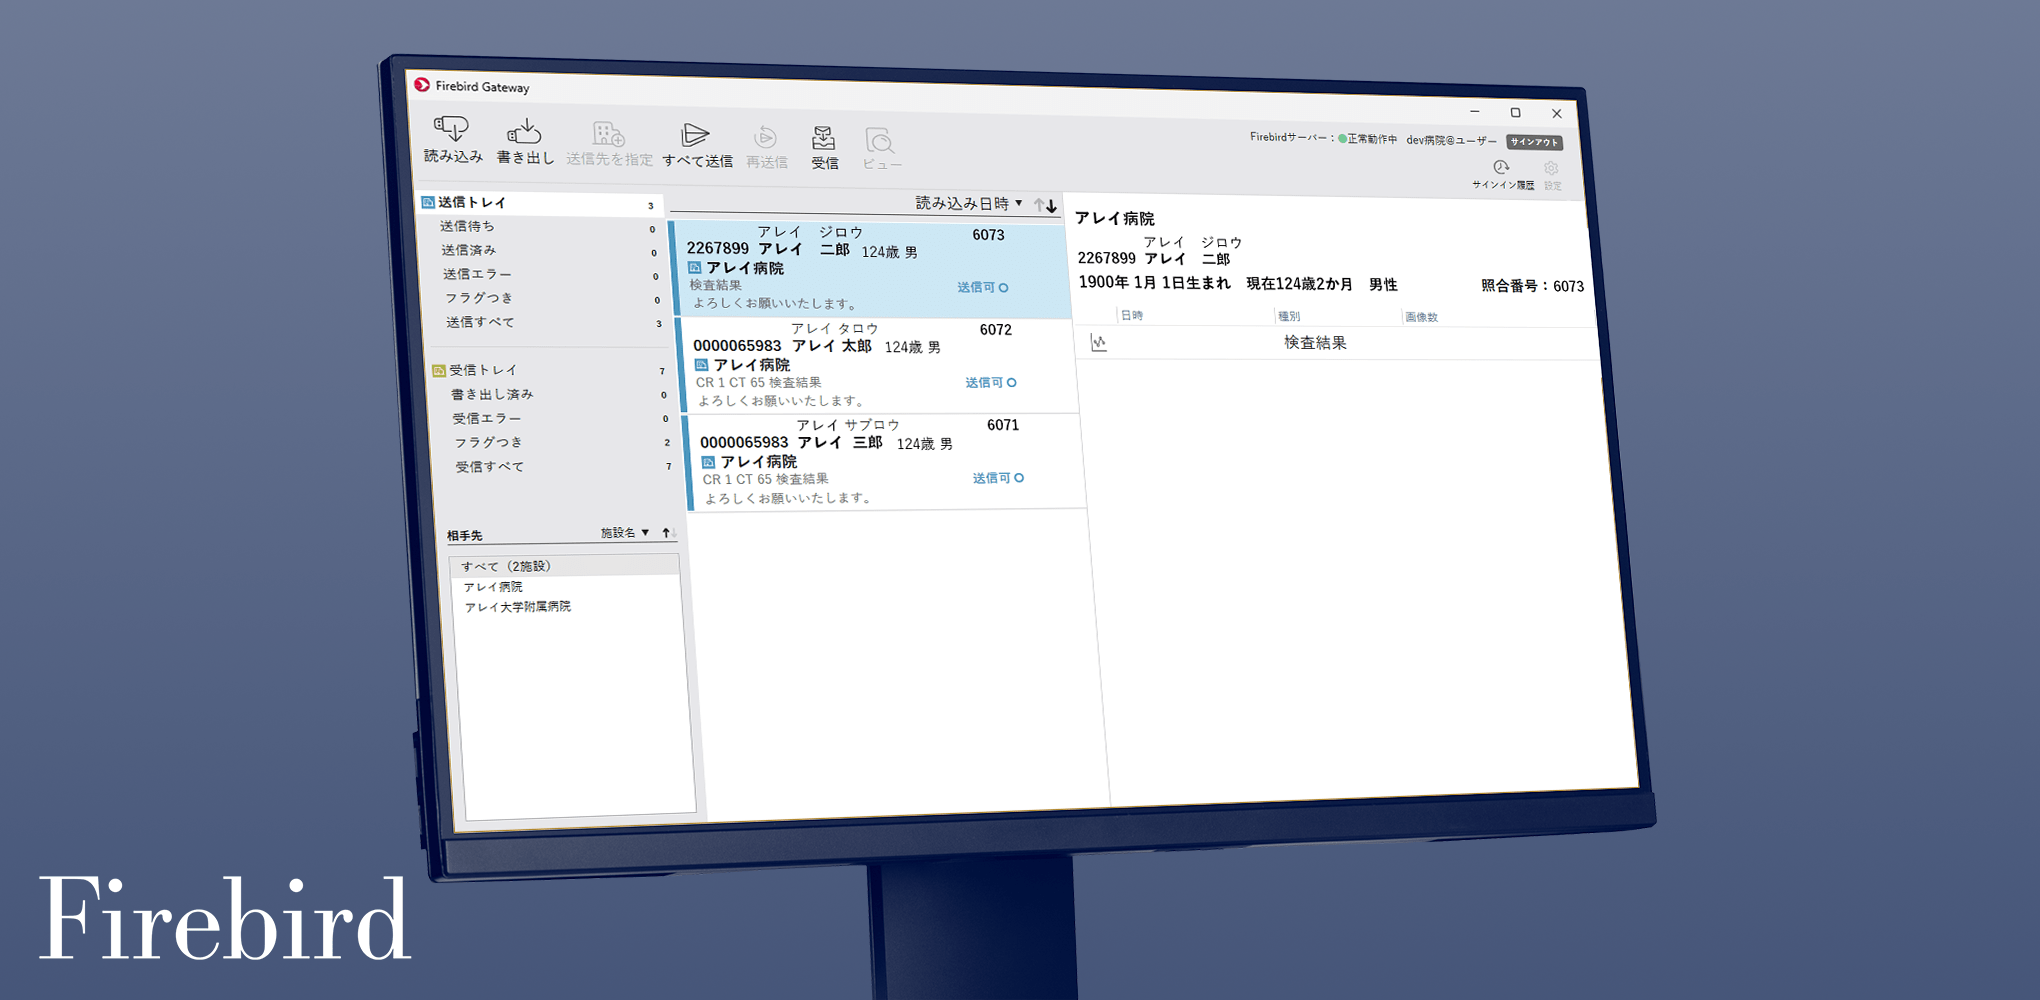Click the すべて送信 send-all icon
The height and width of the screenshot is (1000, 2040).
(694, 136)
